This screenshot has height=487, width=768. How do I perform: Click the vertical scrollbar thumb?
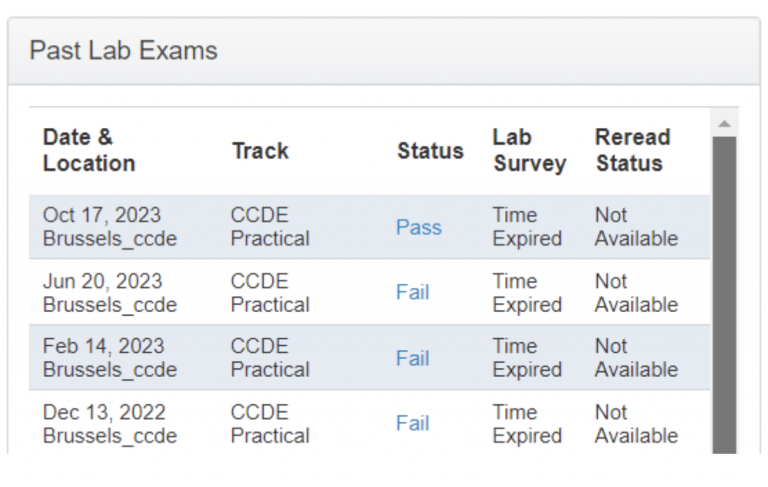pyautogui.click(x=724, y=290)
